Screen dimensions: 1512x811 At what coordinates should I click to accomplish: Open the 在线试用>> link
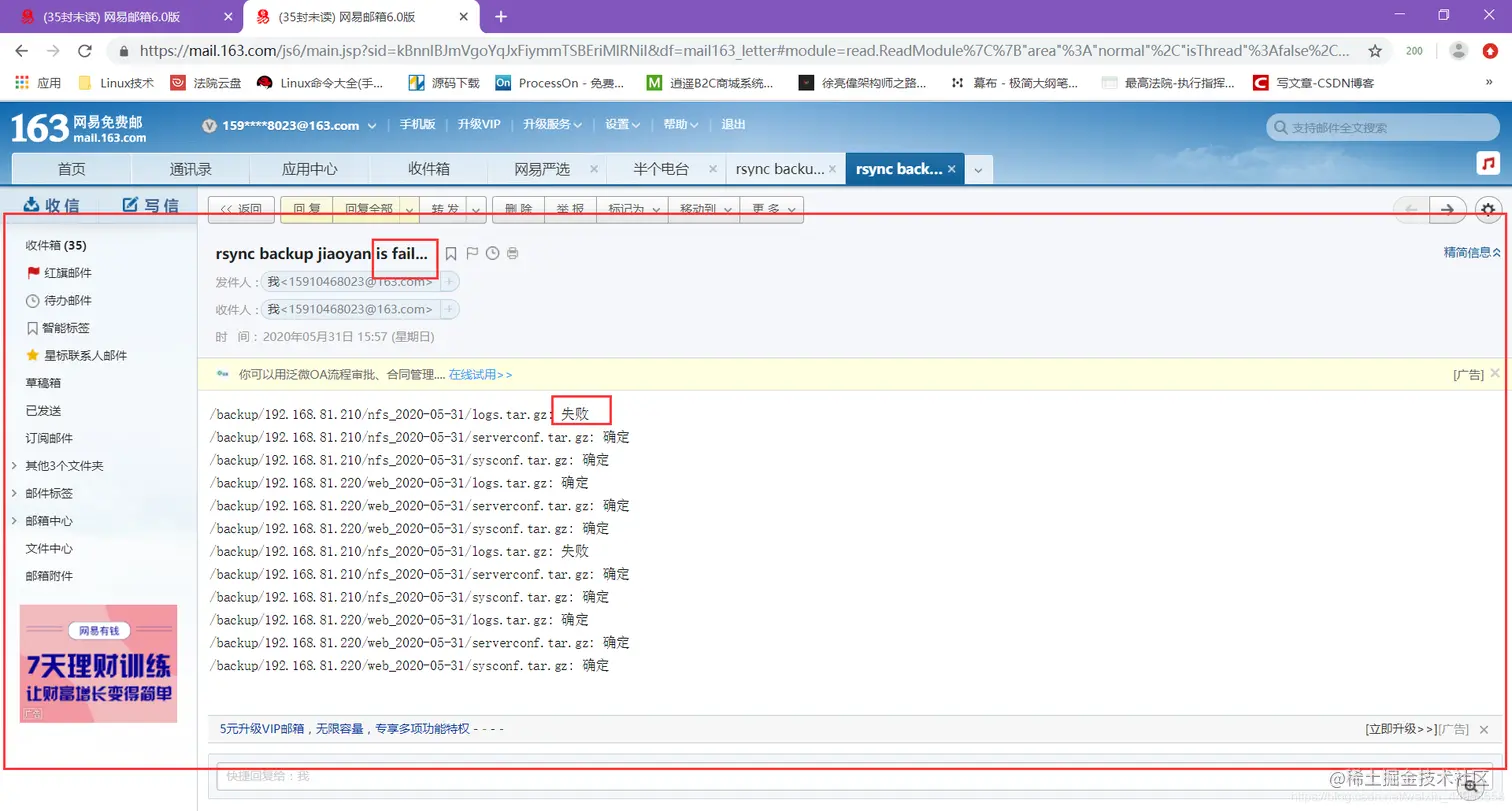coord(480,374)
